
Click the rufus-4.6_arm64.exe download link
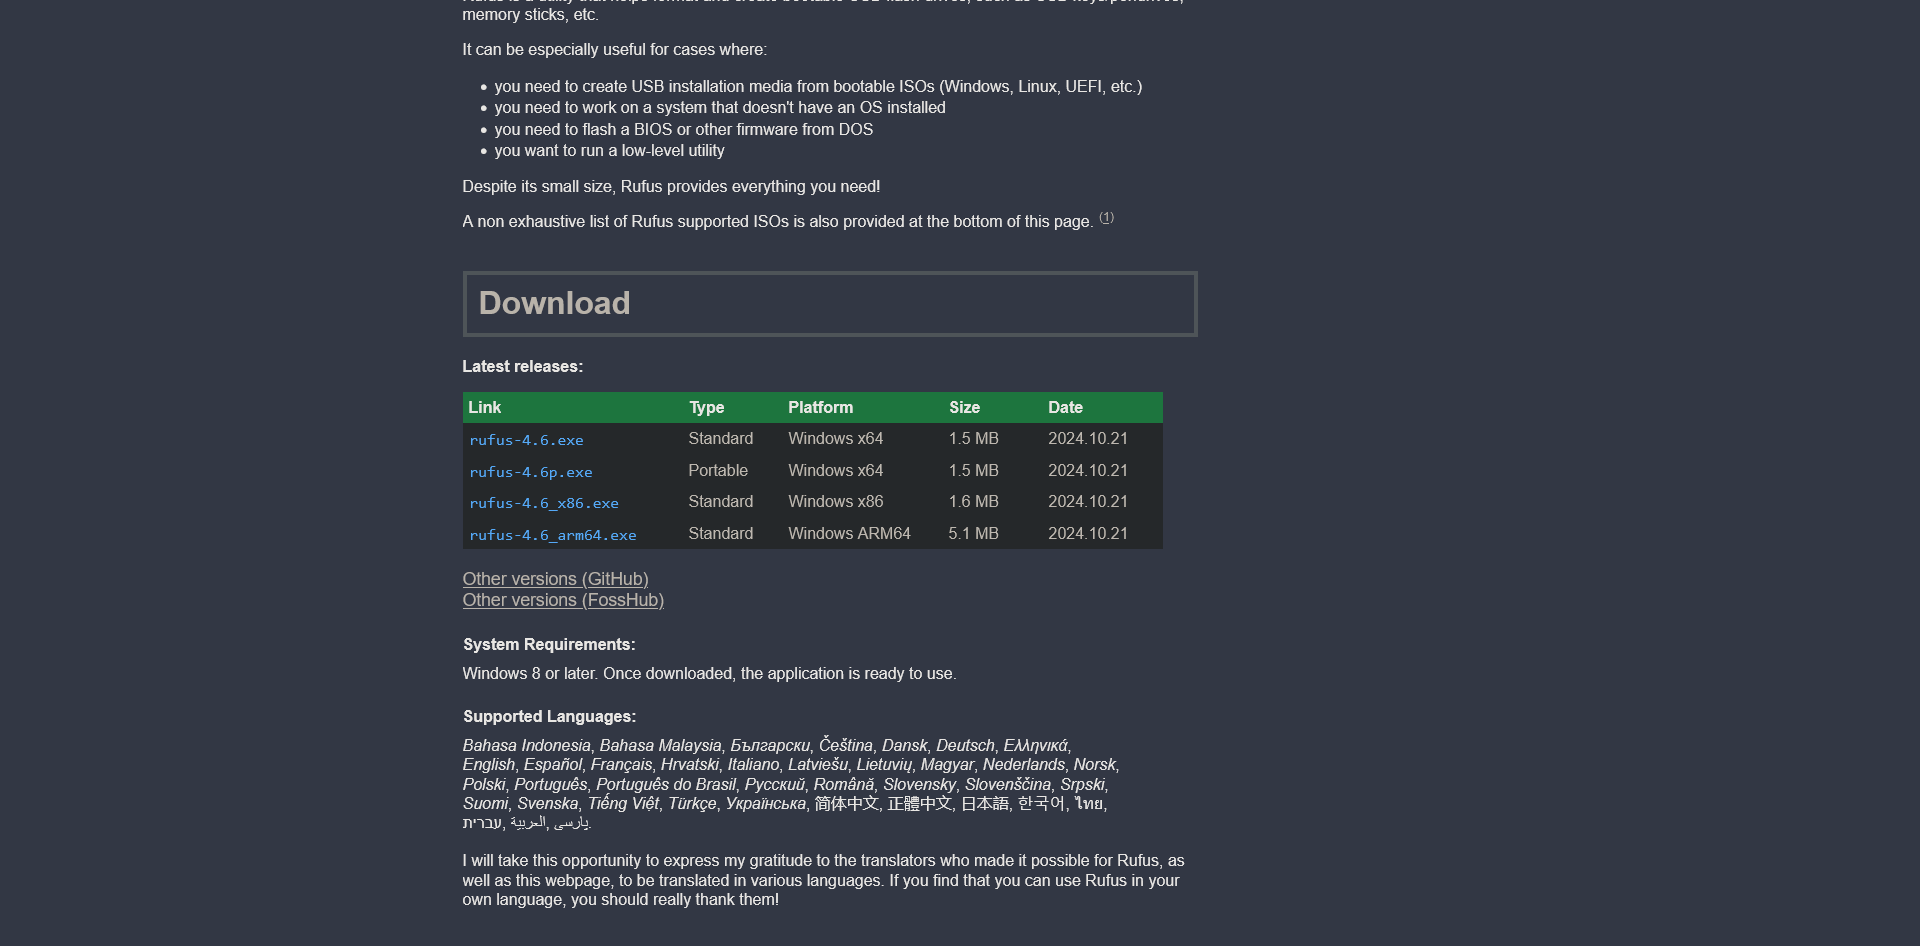click(x=553, y=535)
